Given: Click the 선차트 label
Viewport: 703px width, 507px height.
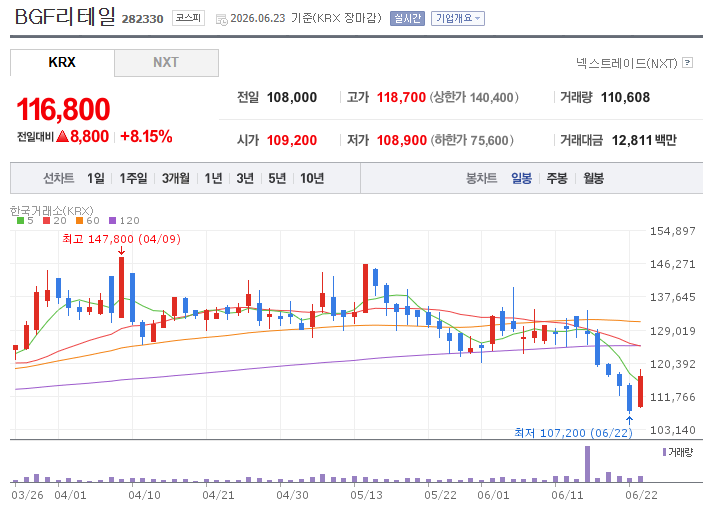Looking at the screenshot, I should 58,178.
